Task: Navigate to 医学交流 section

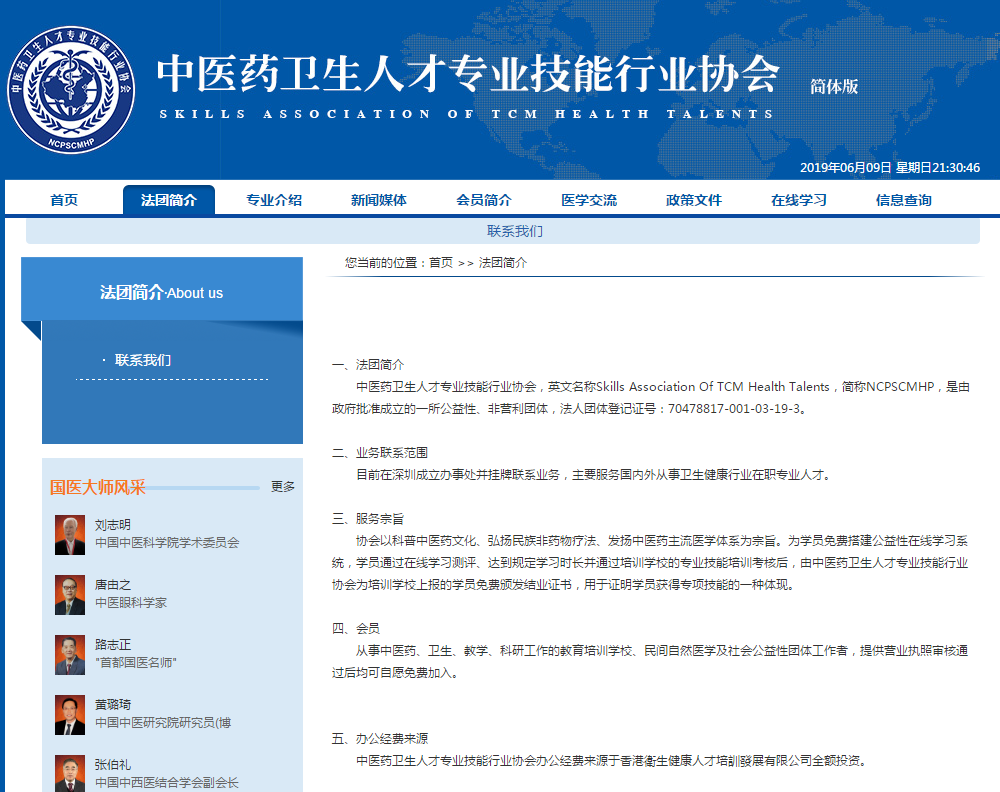Action: (x=589, y=200)
